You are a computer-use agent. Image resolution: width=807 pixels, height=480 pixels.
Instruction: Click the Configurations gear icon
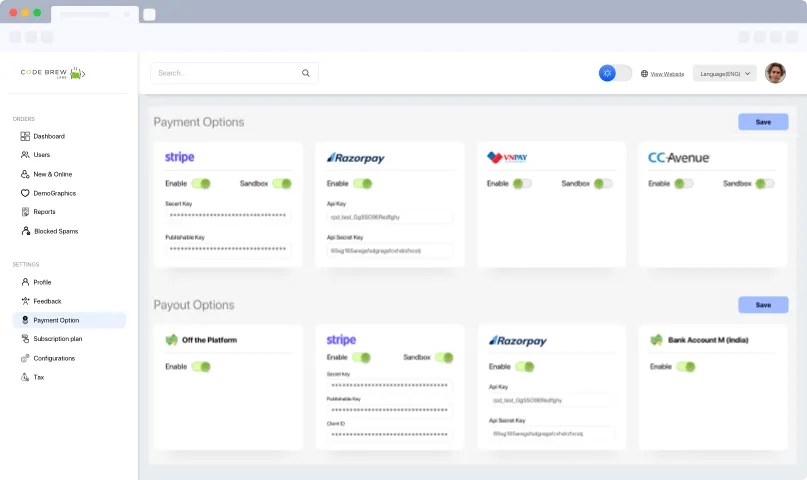[25, 358]
